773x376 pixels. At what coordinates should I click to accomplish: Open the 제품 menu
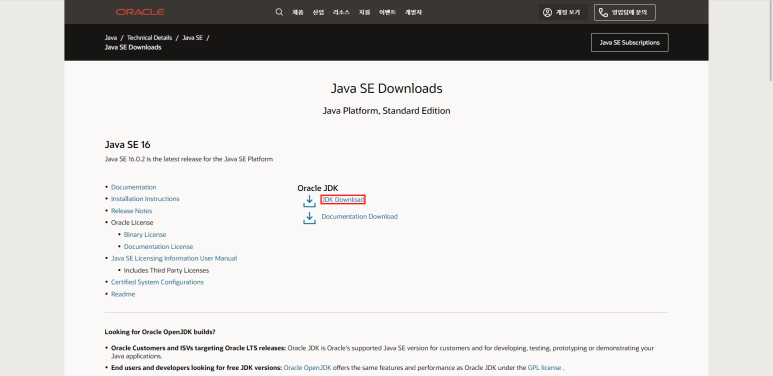point(298,12)
